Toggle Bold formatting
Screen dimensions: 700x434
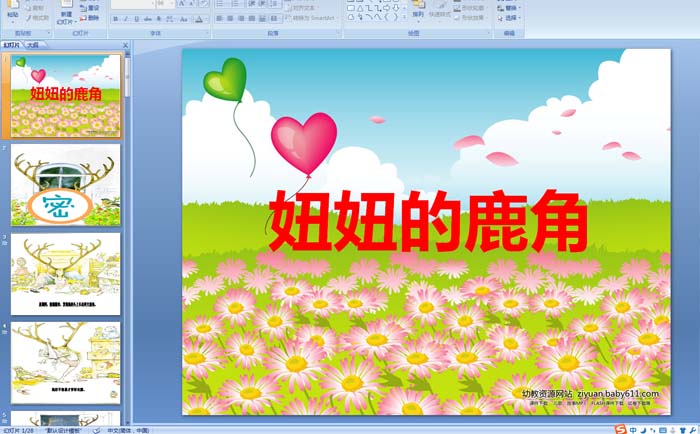[x=116, y=18]
